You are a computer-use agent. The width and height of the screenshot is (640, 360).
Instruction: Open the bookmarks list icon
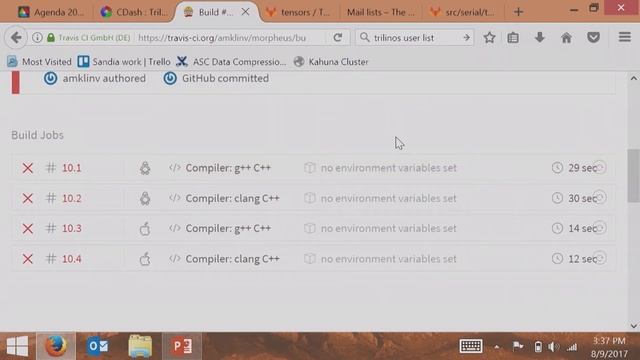point(513,38)
